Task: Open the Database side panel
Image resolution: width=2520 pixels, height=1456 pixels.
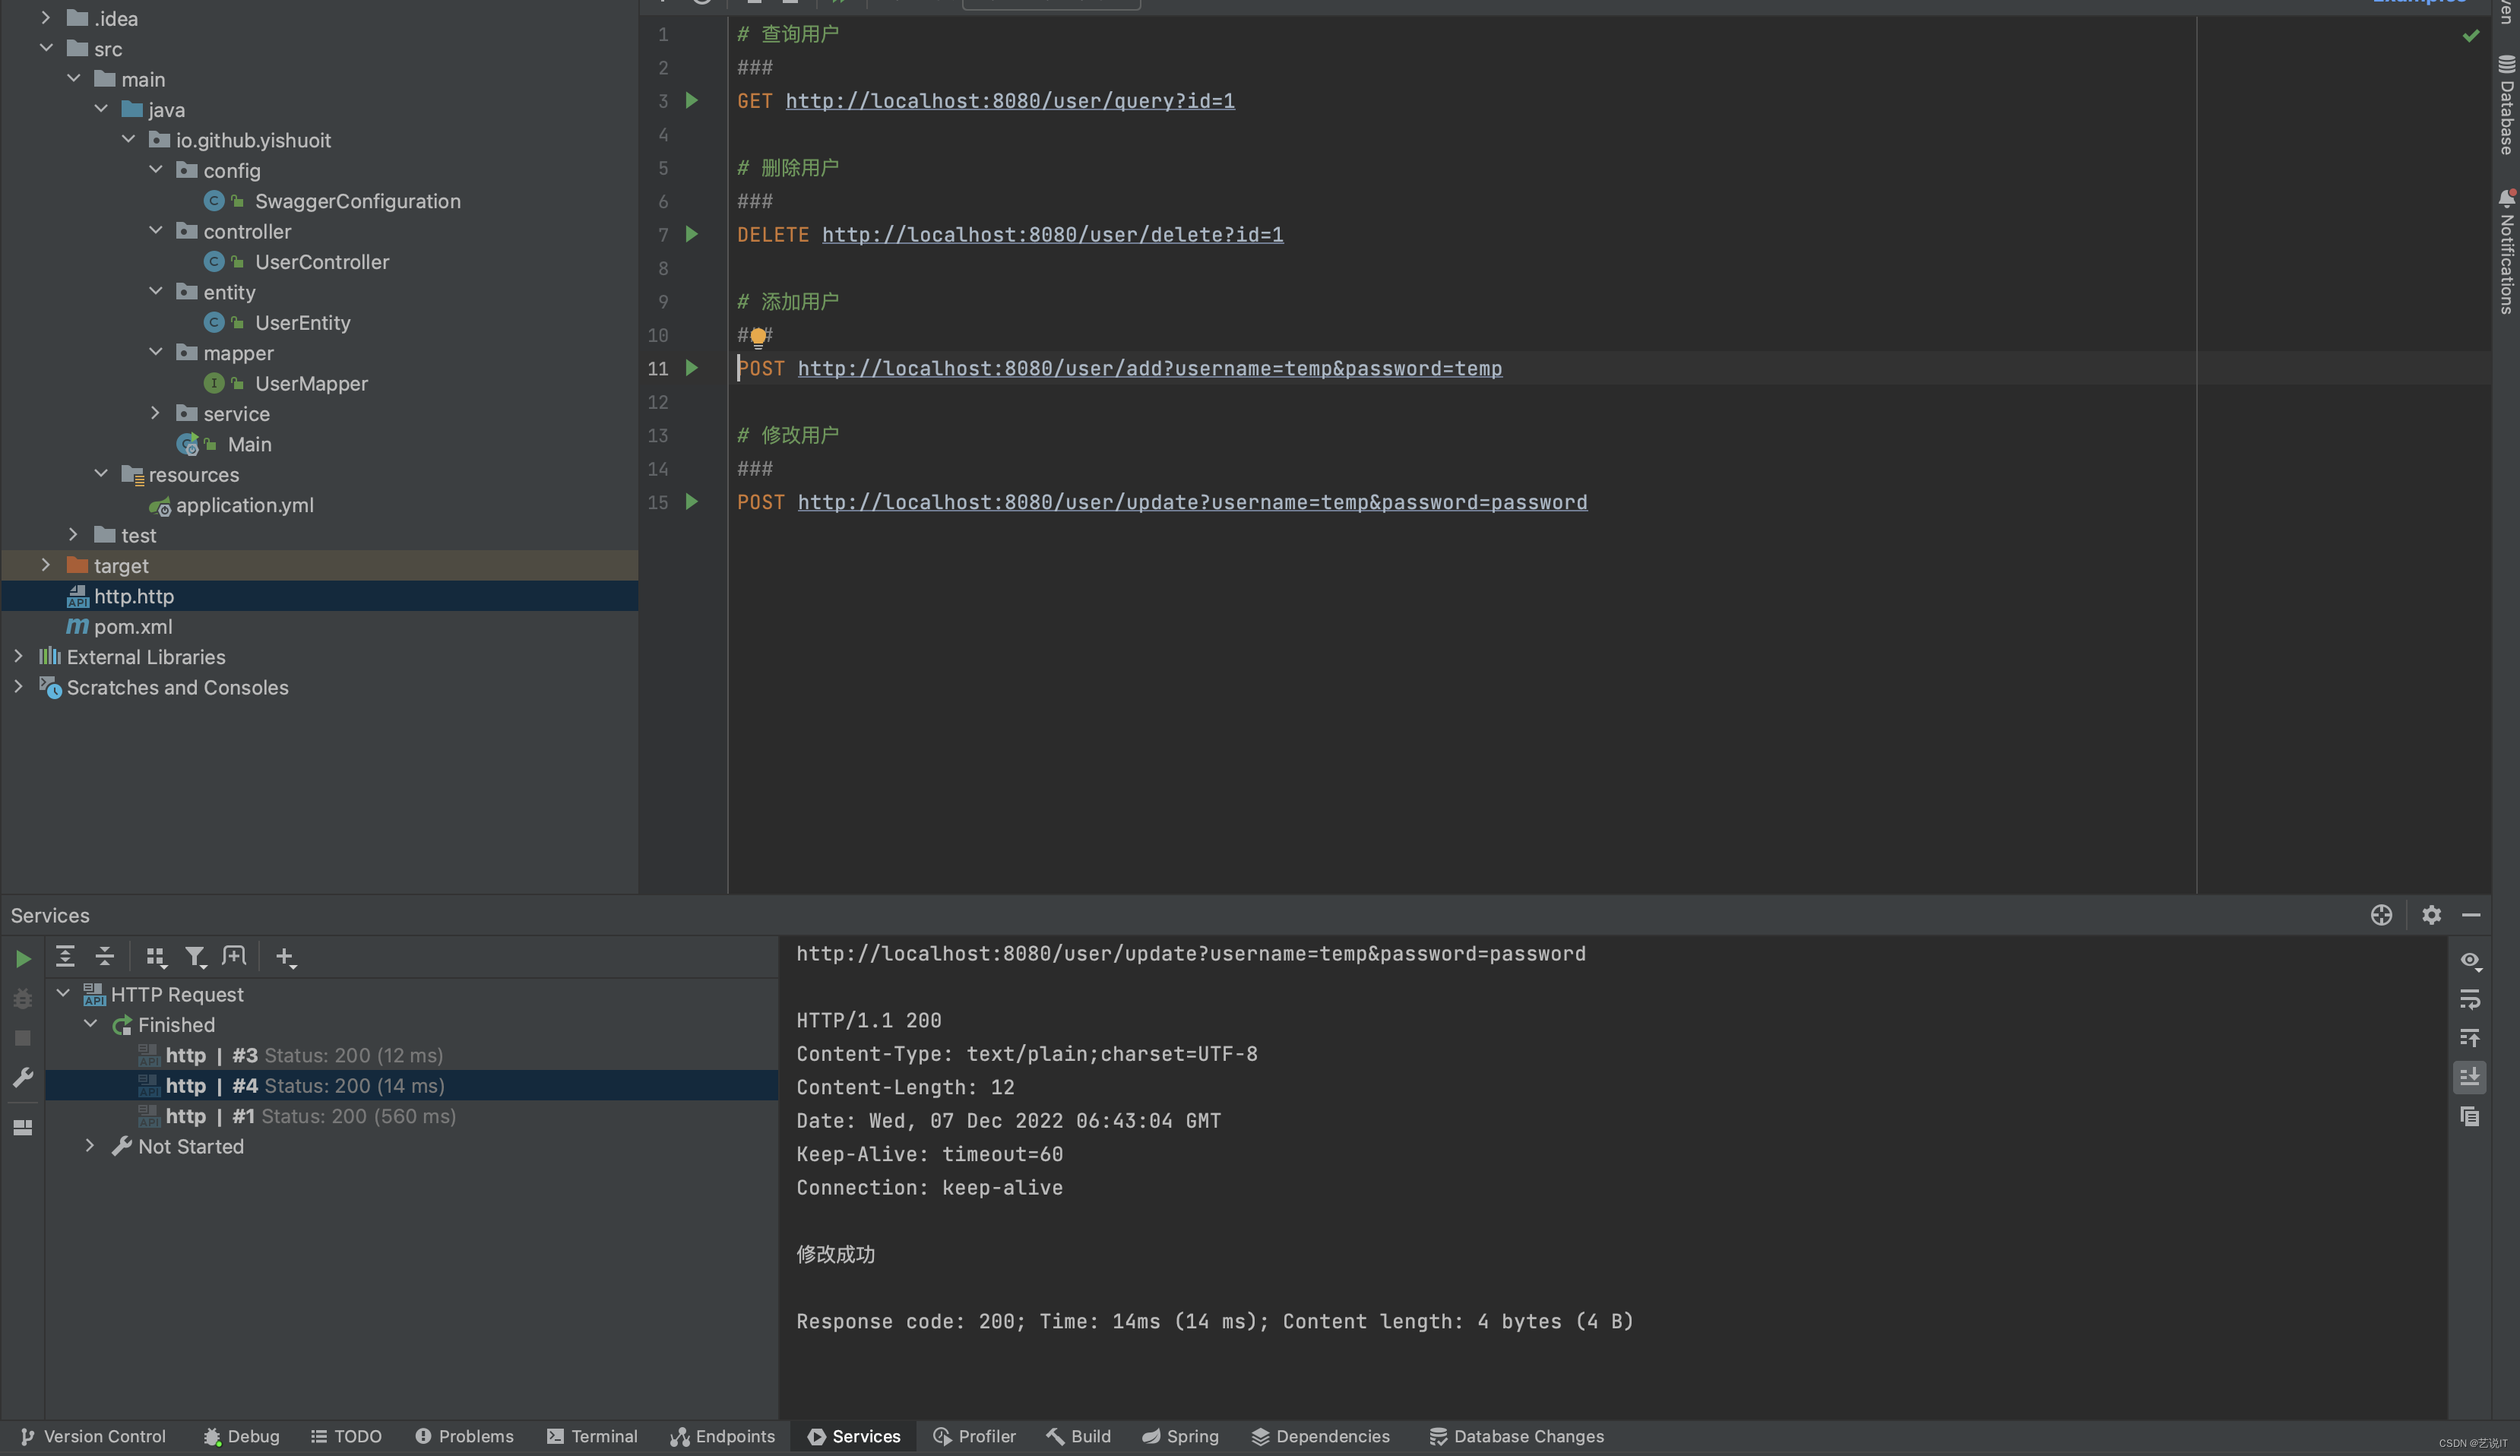Action: click(x=2506, y=105)
